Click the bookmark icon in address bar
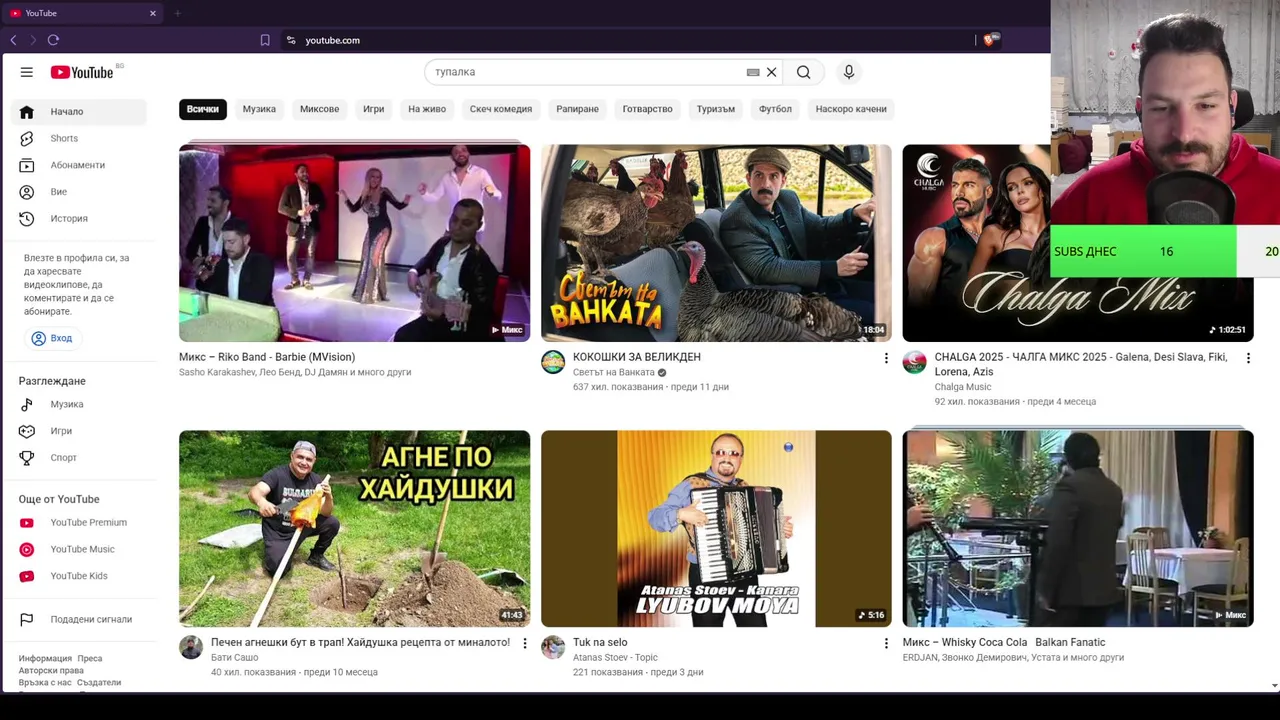 point(265,40)
